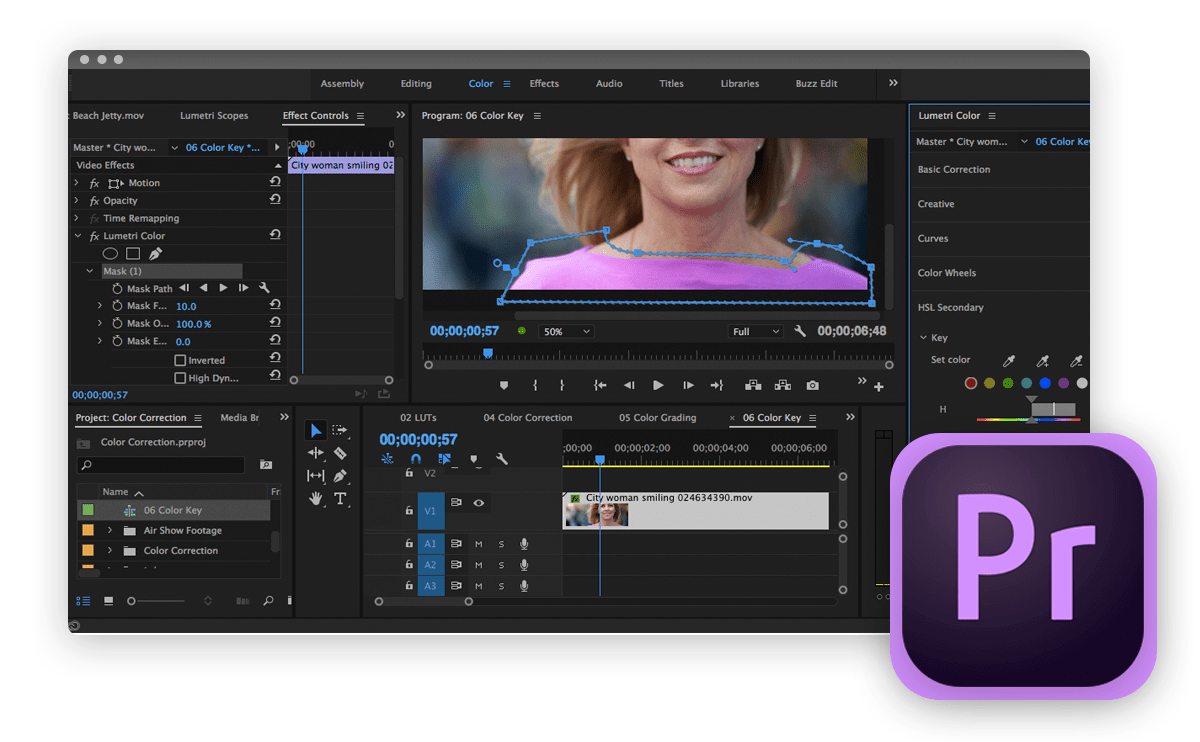Open the Audio workspace
The width and height of the screenshot is (1200, 742).
pos(609,84)
